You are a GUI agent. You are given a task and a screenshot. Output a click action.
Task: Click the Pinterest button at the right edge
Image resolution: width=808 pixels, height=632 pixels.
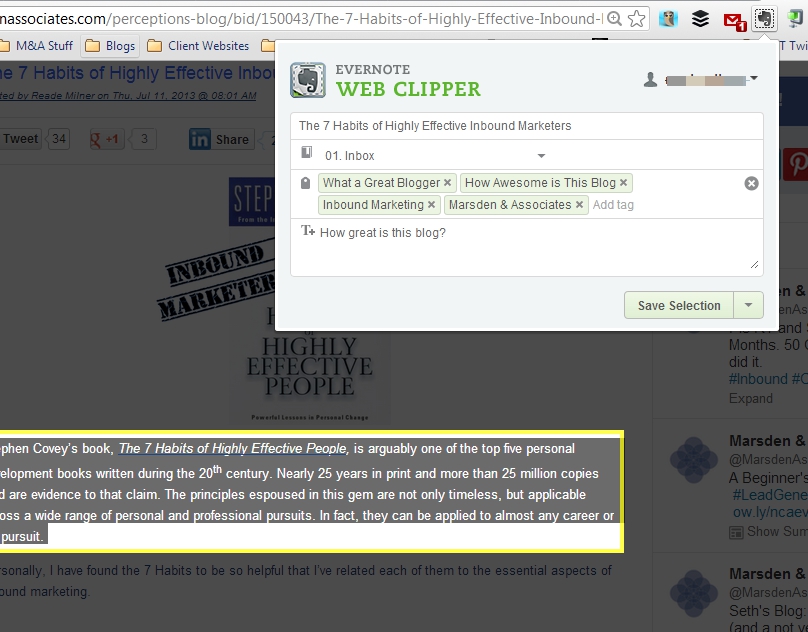pos(796,164)
